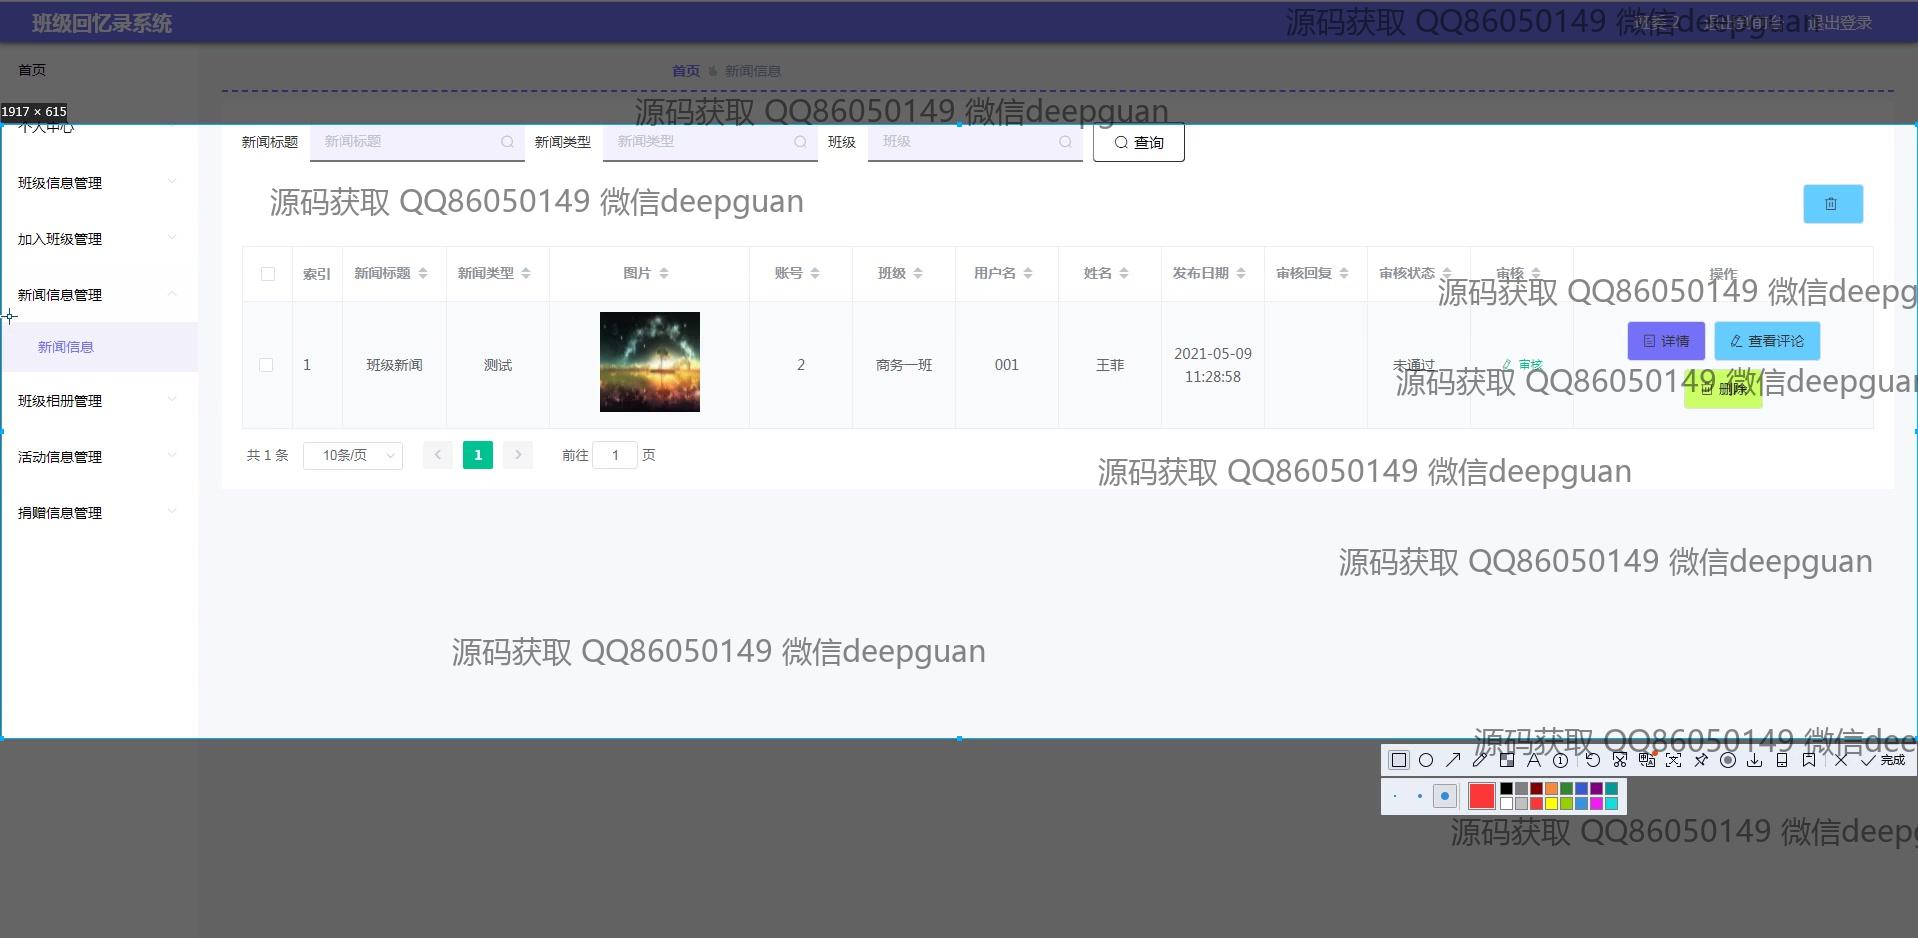Click the blue trash delete icon button
Screen dimensions: 1918x938
point(1832,204)
